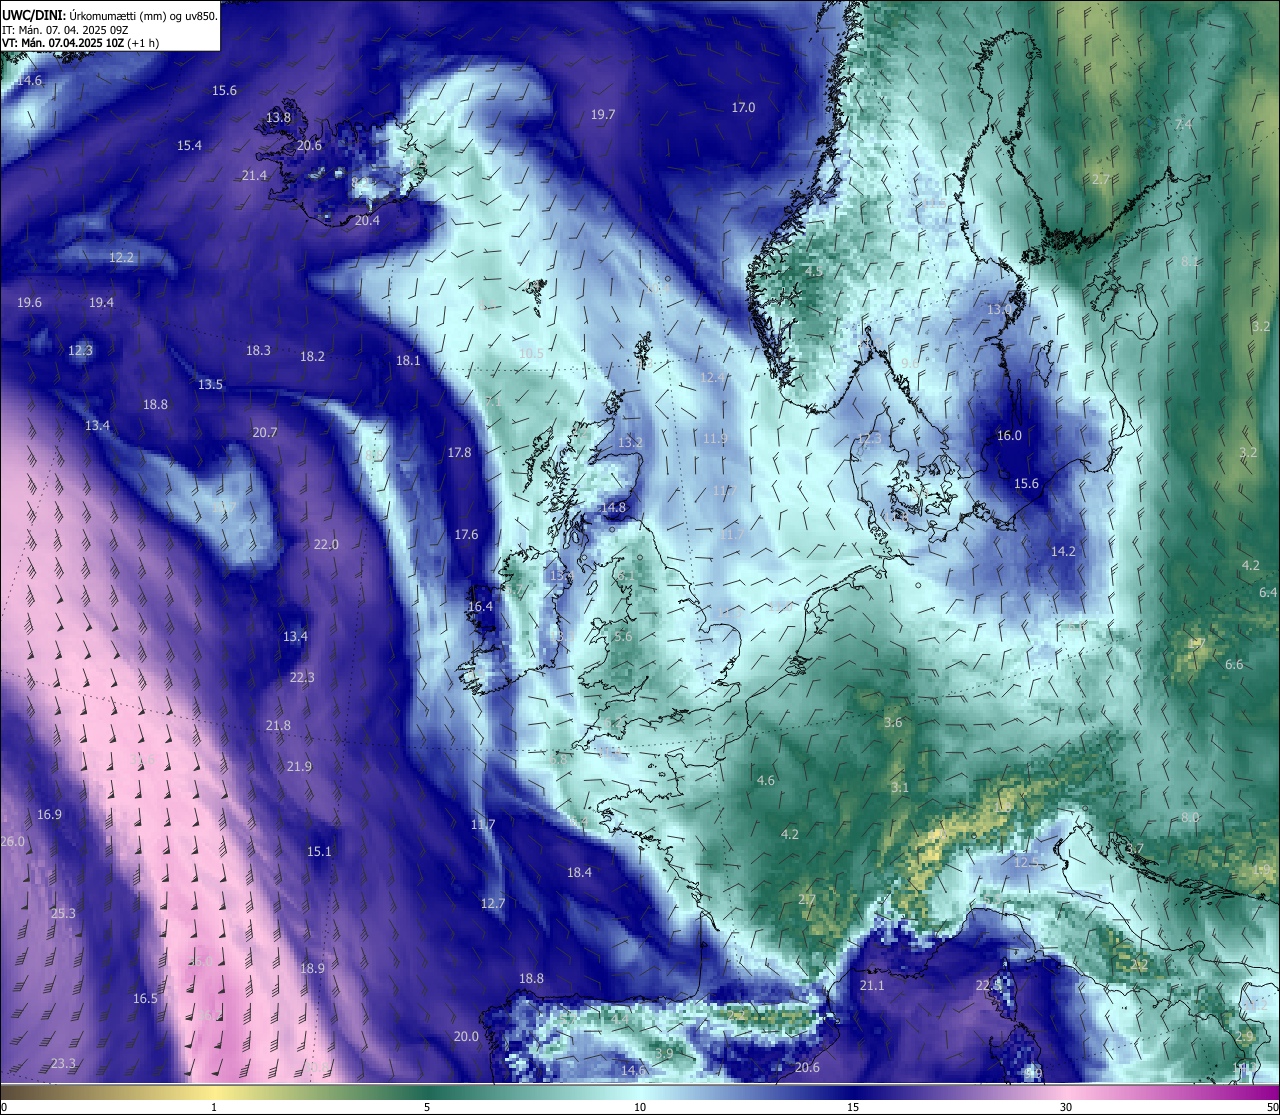Viewport: 1280px width, 1115px height.
Task: Click the 18.4 value in the Bay of Biscay
Action: pos(579,873)
